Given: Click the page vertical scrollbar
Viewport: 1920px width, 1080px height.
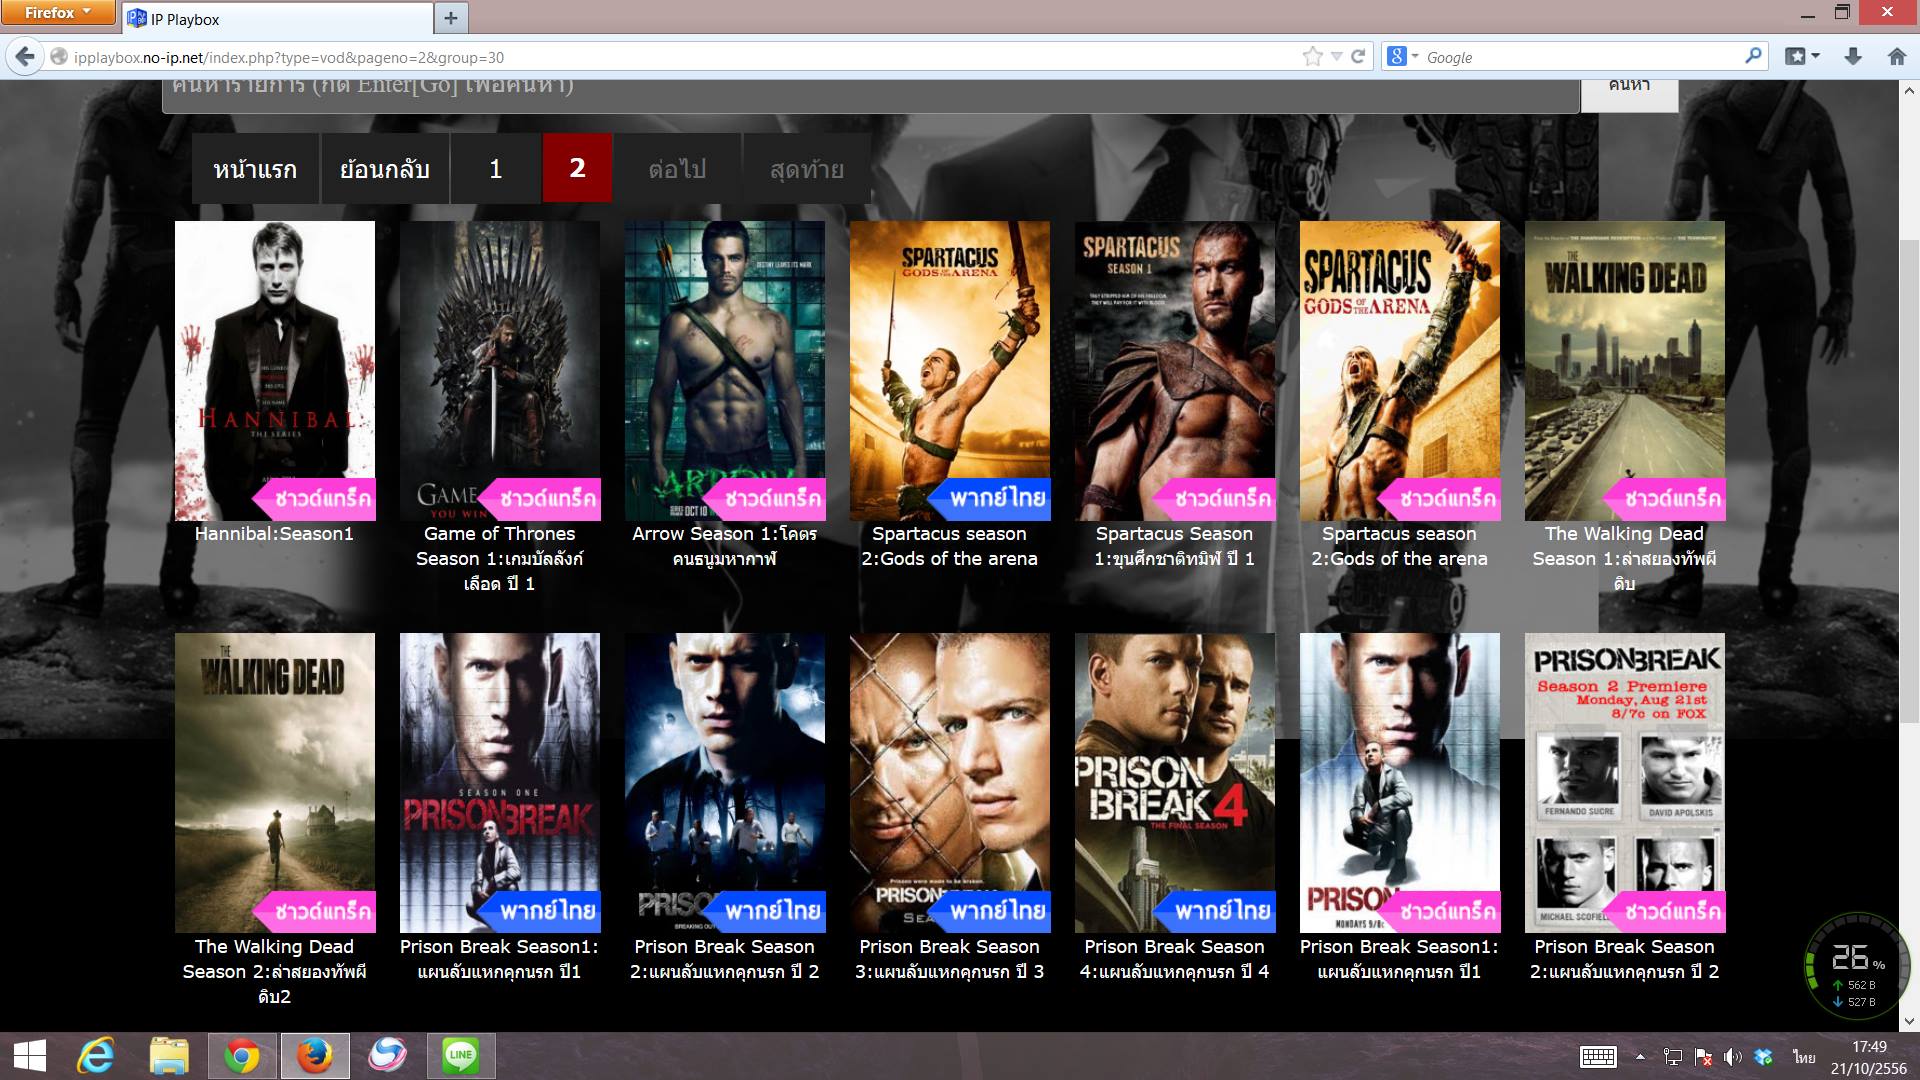Looking at the screenshot, I should tap(1909, 480).
